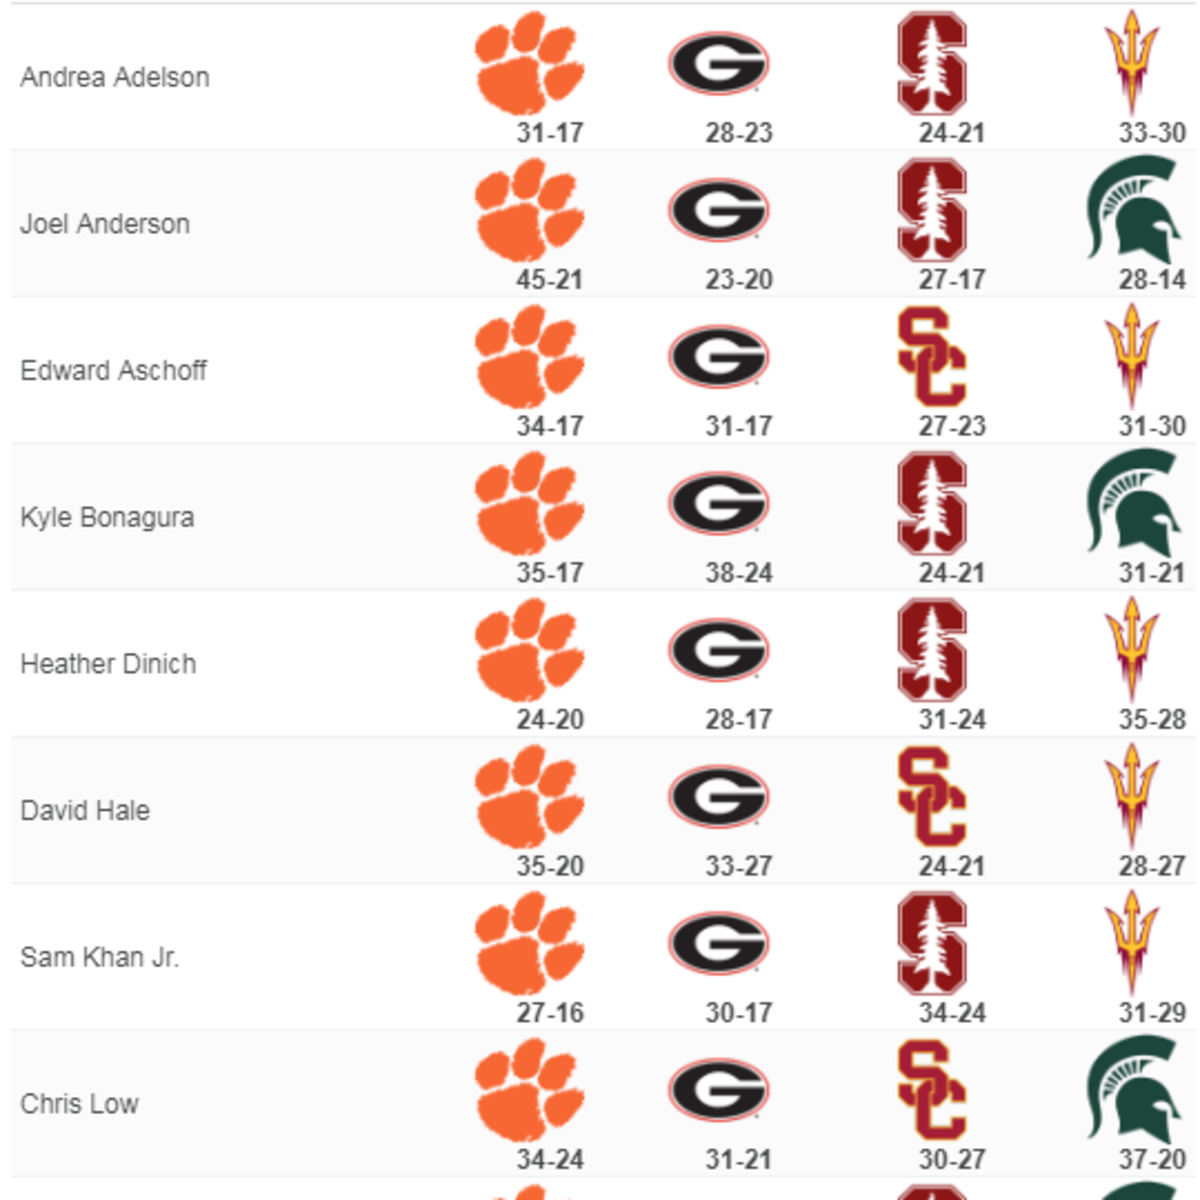Select David Hale's Georgia G logo
Image resolution: width=1200 pixels, height=1200 pixels.
point(718,797)
